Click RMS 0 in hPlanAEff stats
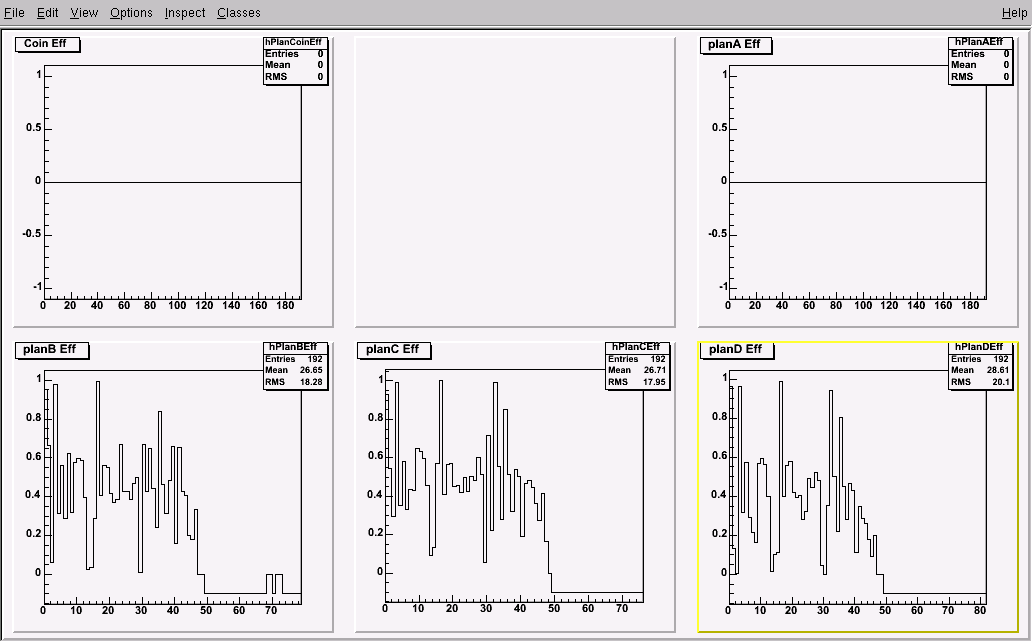 (979, 77)
